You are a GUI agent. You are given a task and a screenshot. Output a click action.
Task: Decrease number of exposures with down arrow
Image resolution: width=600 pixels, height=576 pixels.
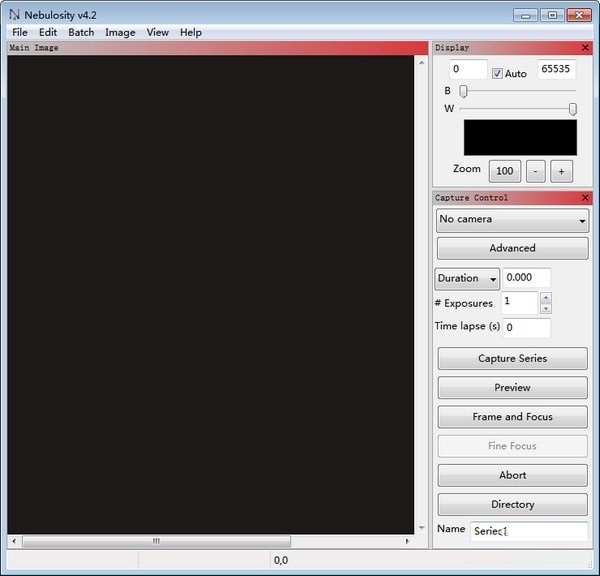546,308
